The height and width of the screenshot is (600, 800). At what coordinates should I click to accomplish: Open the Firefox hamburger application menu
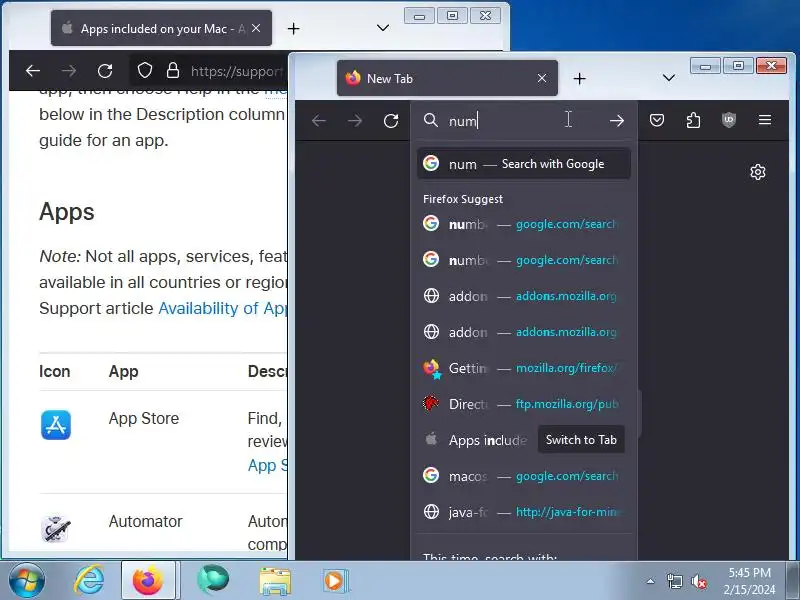(x=764, y=120)
